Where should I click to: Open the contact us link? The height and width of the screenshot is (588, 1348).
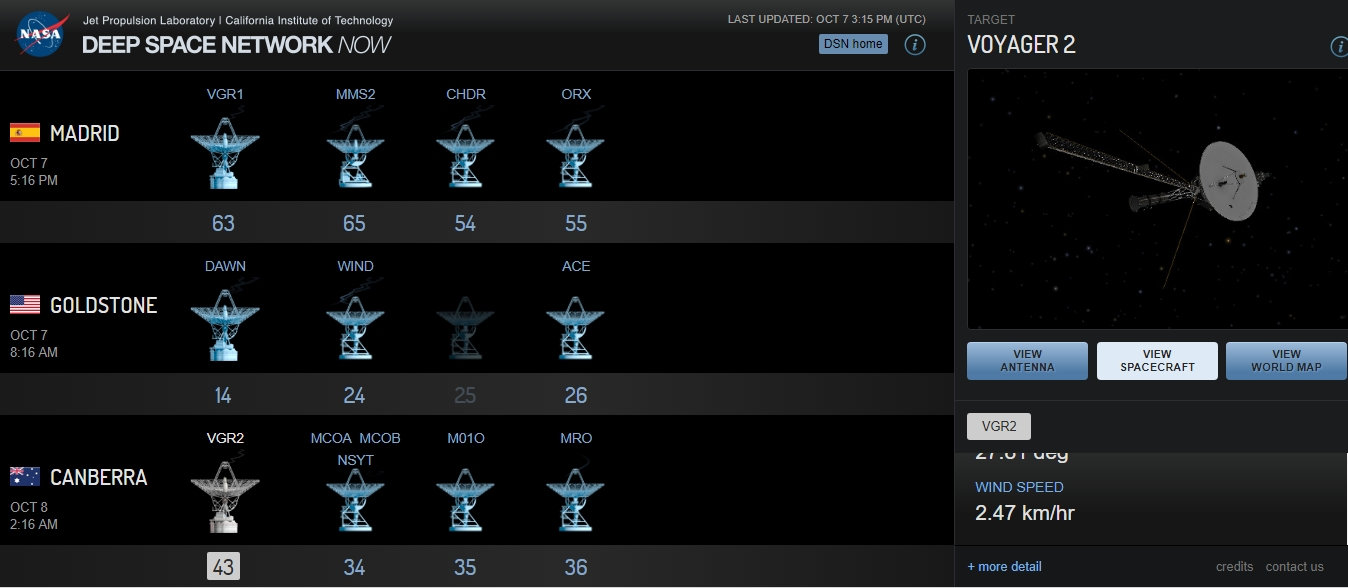point(1294,566)
